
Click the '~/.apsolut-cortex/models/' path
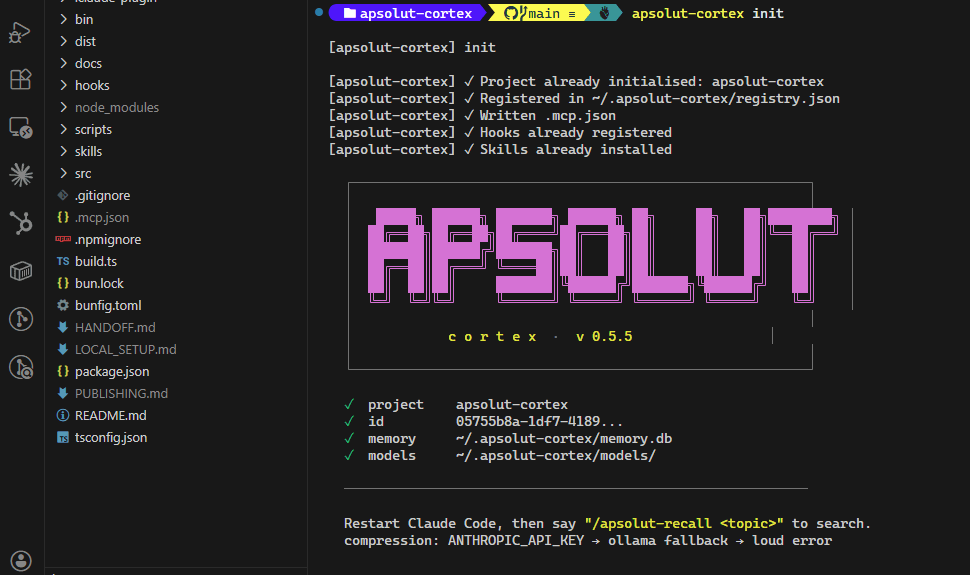(x=556, y=456)
